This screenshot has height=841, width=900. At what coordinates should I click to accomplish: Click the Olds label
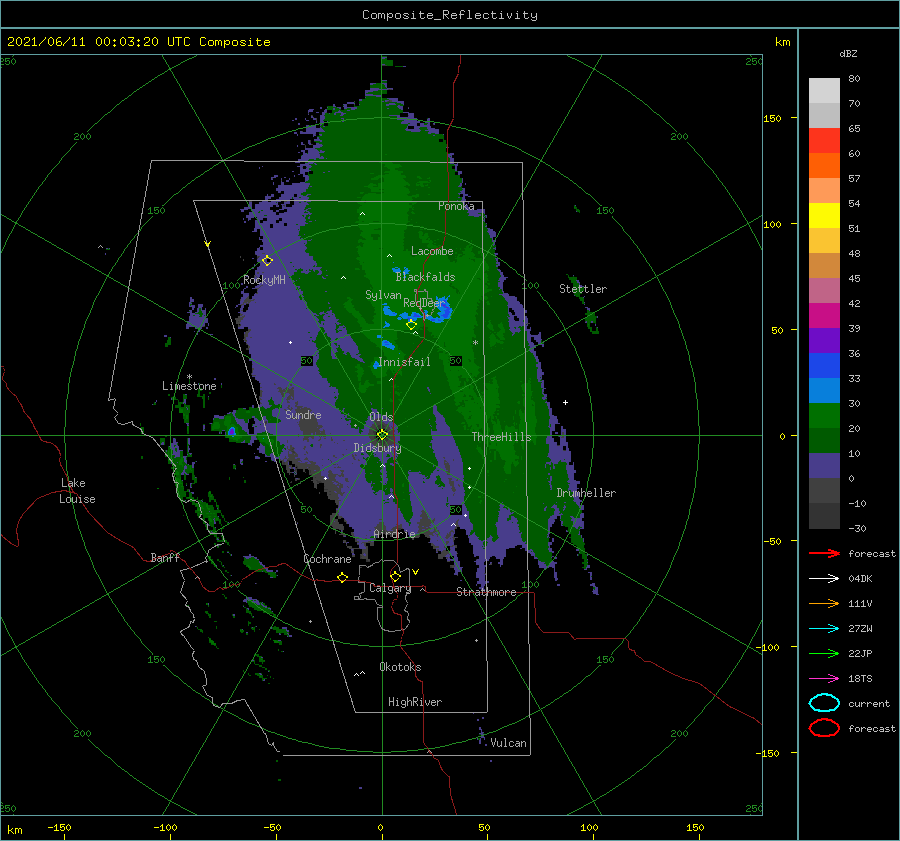[381, 417]
